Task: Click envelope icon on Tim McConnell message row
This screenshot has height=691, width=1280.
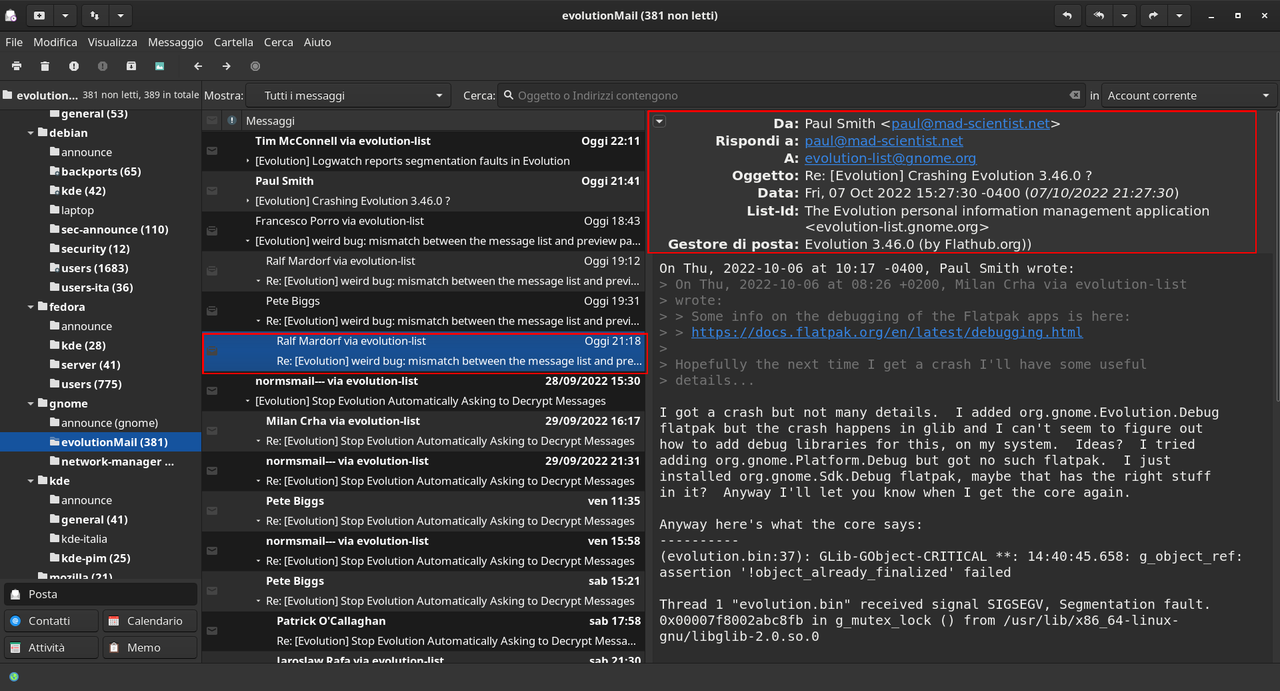Action: click(x=212, y=150)
